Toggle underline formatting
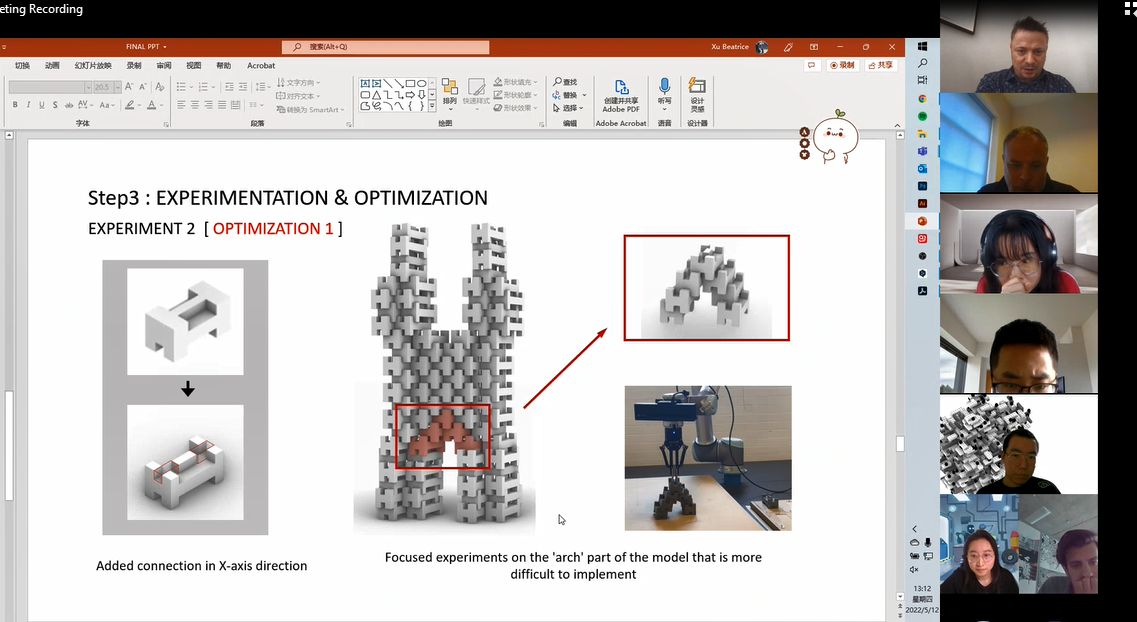 (42, 104)
